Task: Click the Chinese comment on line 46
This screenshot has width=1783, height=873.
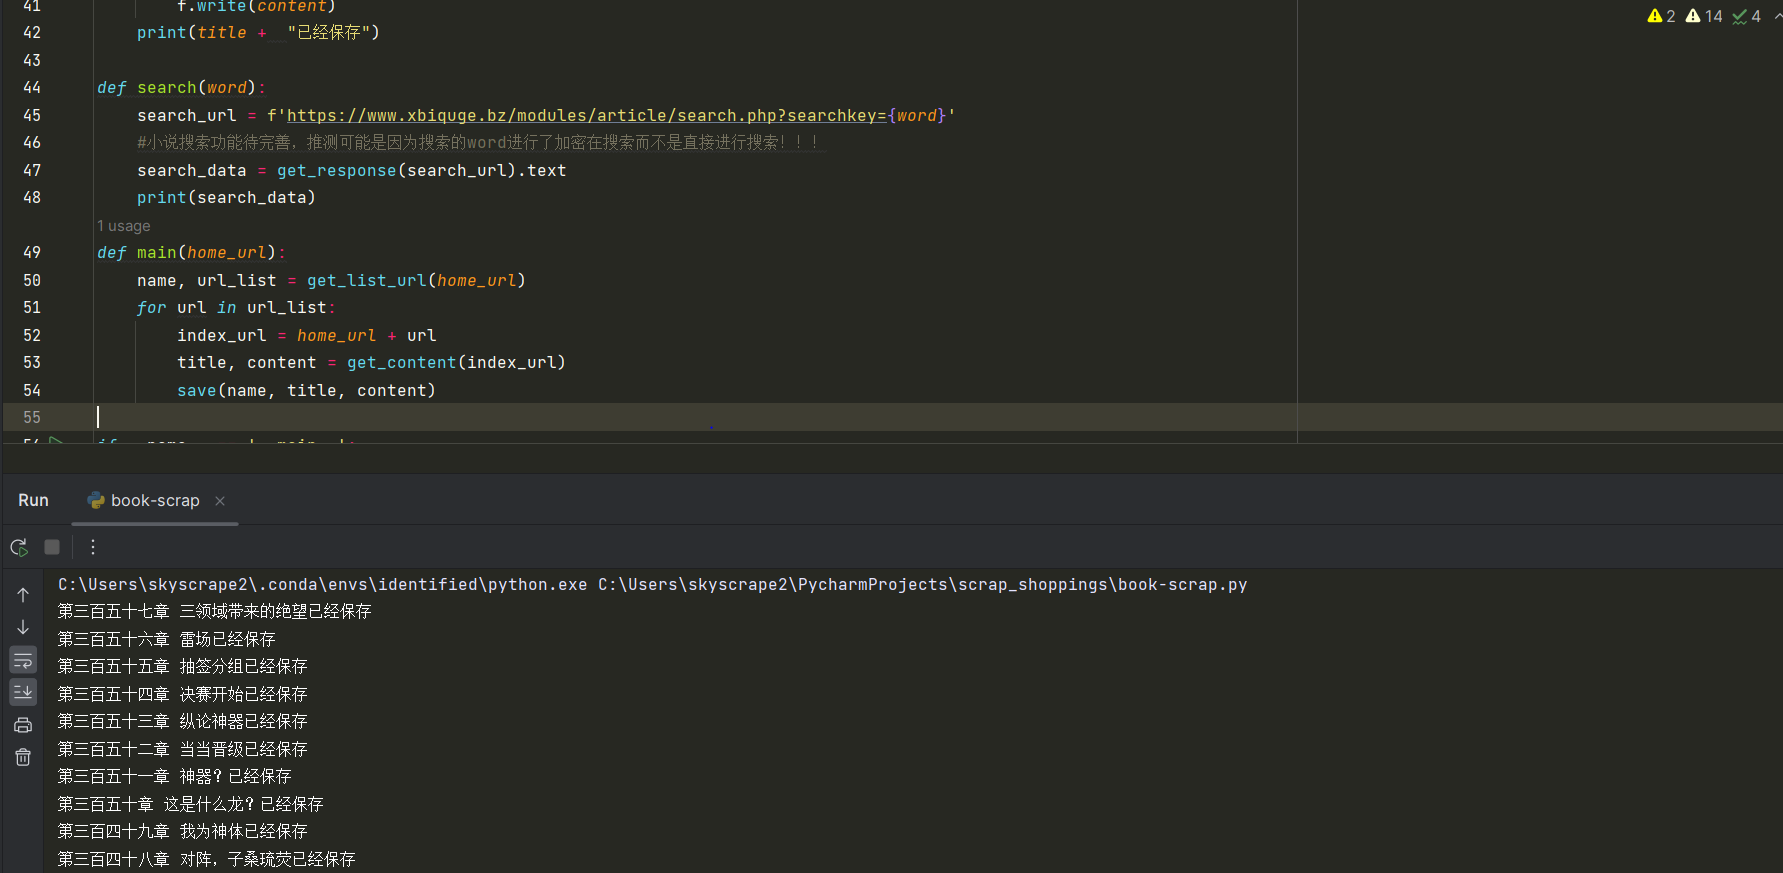Action: [478, 143]
